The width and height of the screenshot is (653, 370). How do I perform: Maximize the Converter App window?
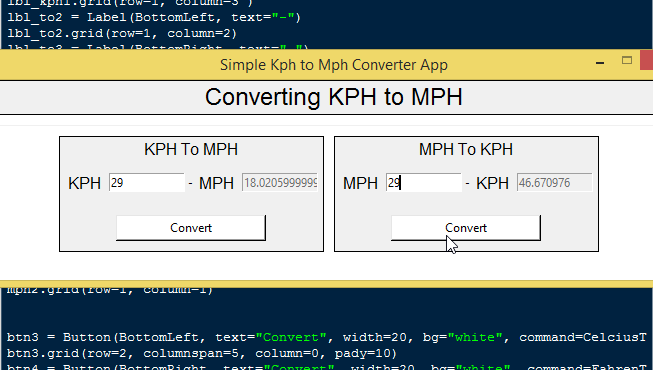pyautogui.click(x=627, y=60)
